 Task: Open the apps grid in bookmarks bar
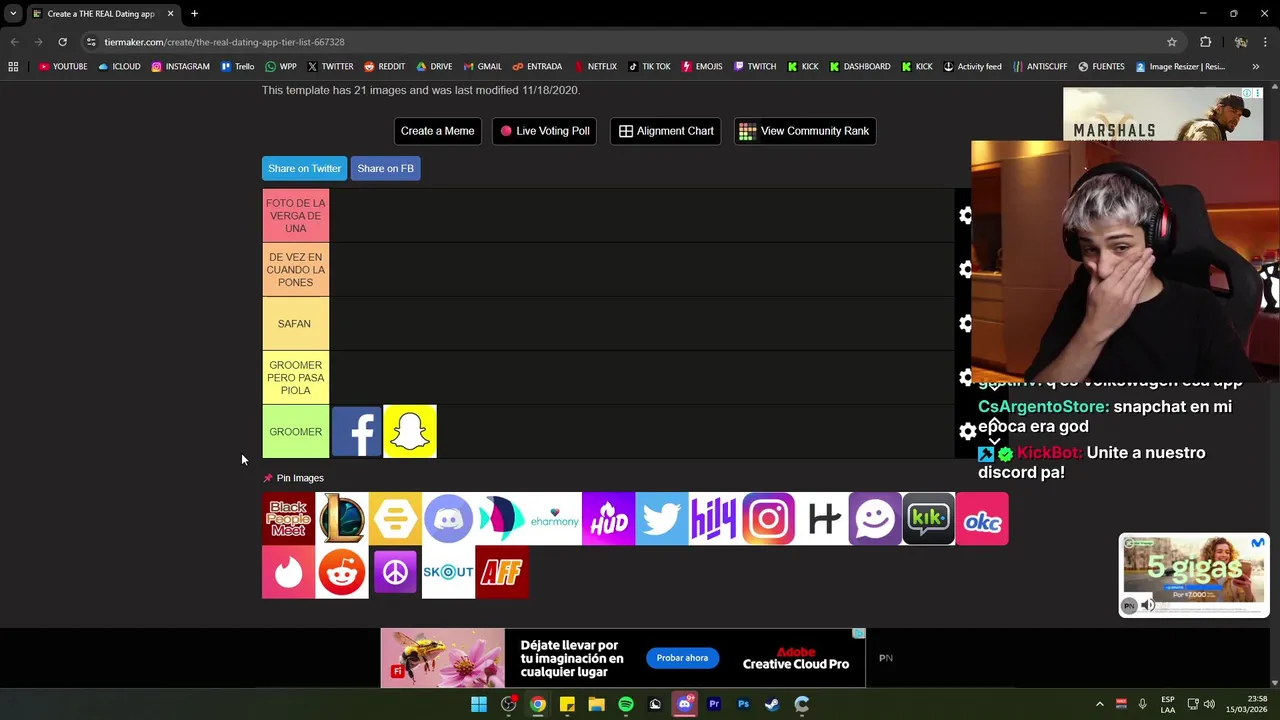13,67
